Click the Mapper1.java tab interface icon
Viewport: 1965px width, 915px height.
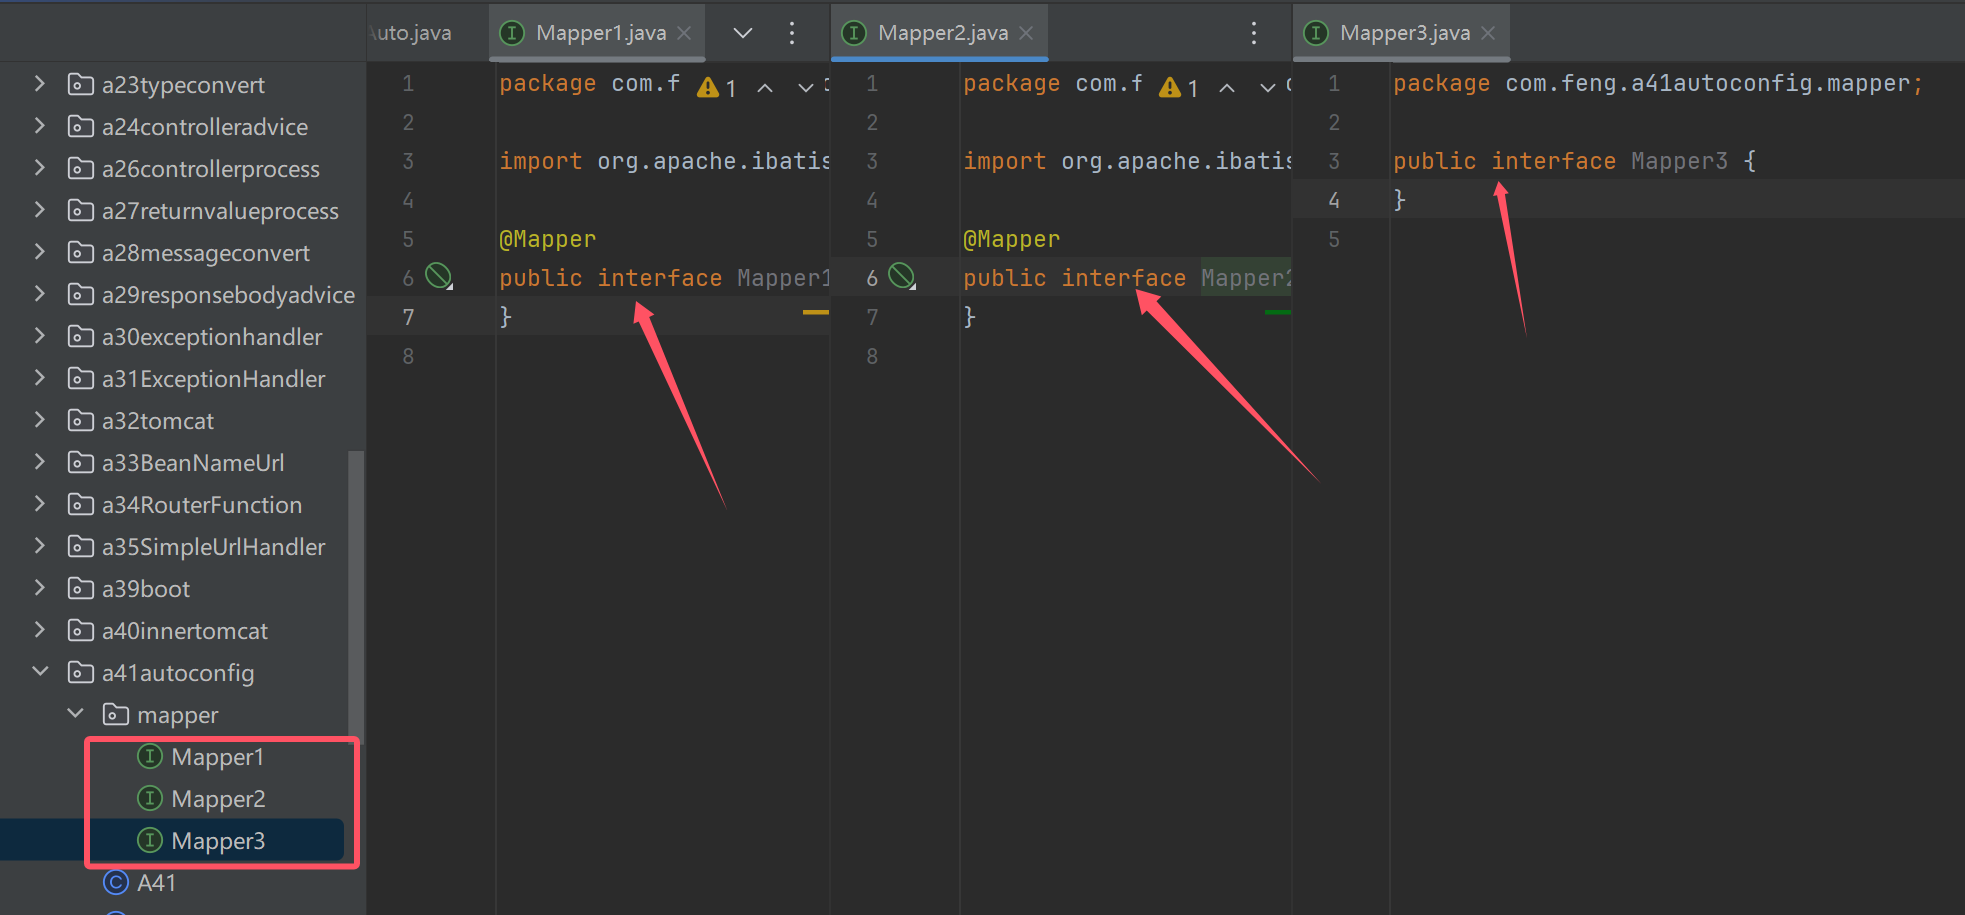click(x=512, y=33)
